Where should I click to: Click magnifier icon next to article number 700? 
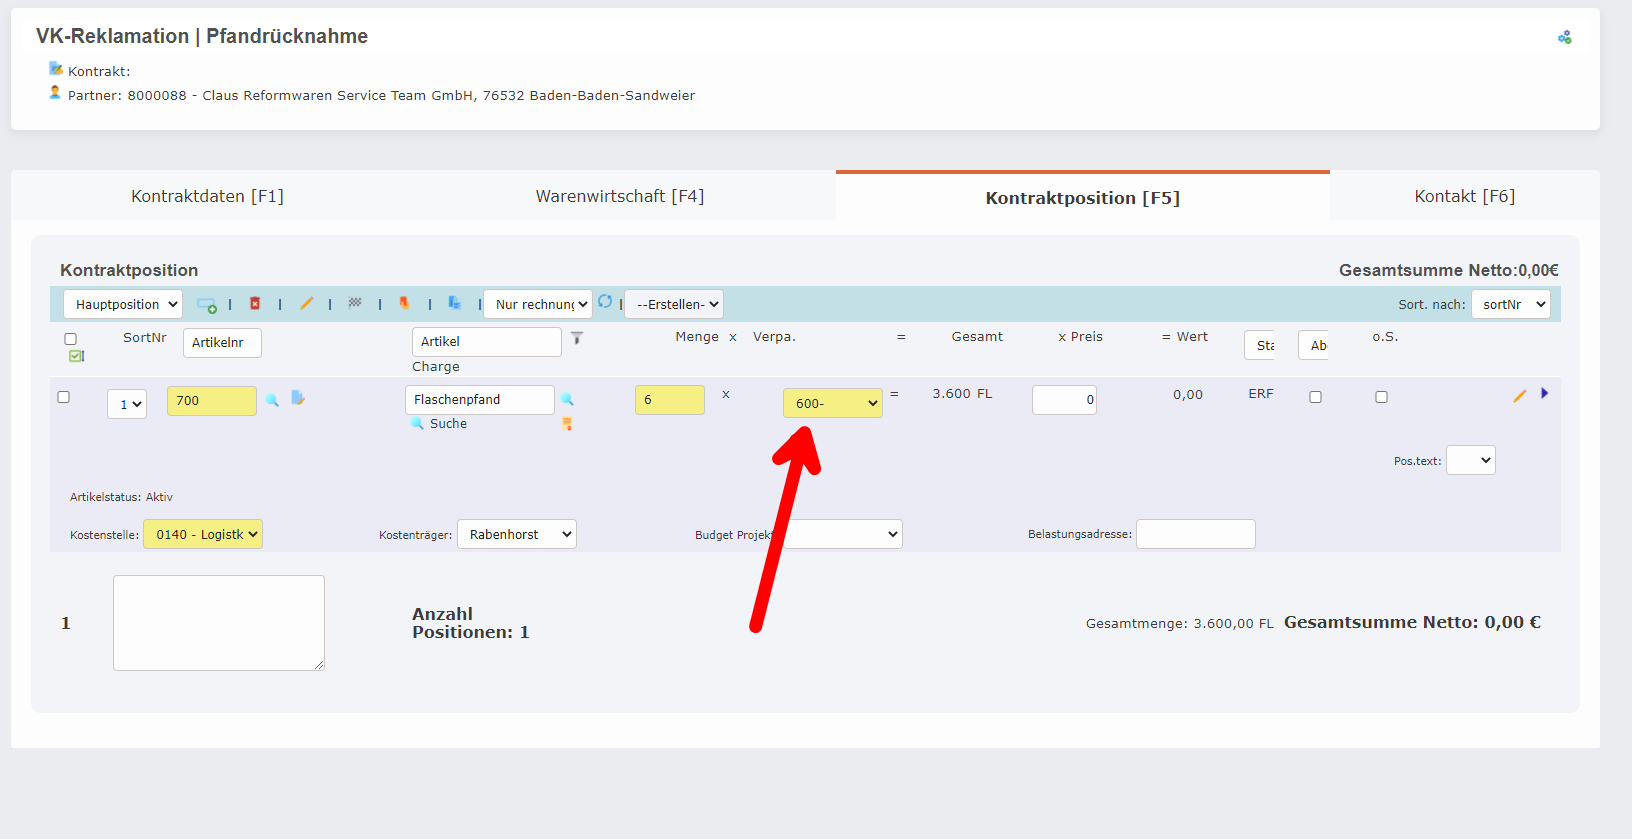(x=272, y=400)
